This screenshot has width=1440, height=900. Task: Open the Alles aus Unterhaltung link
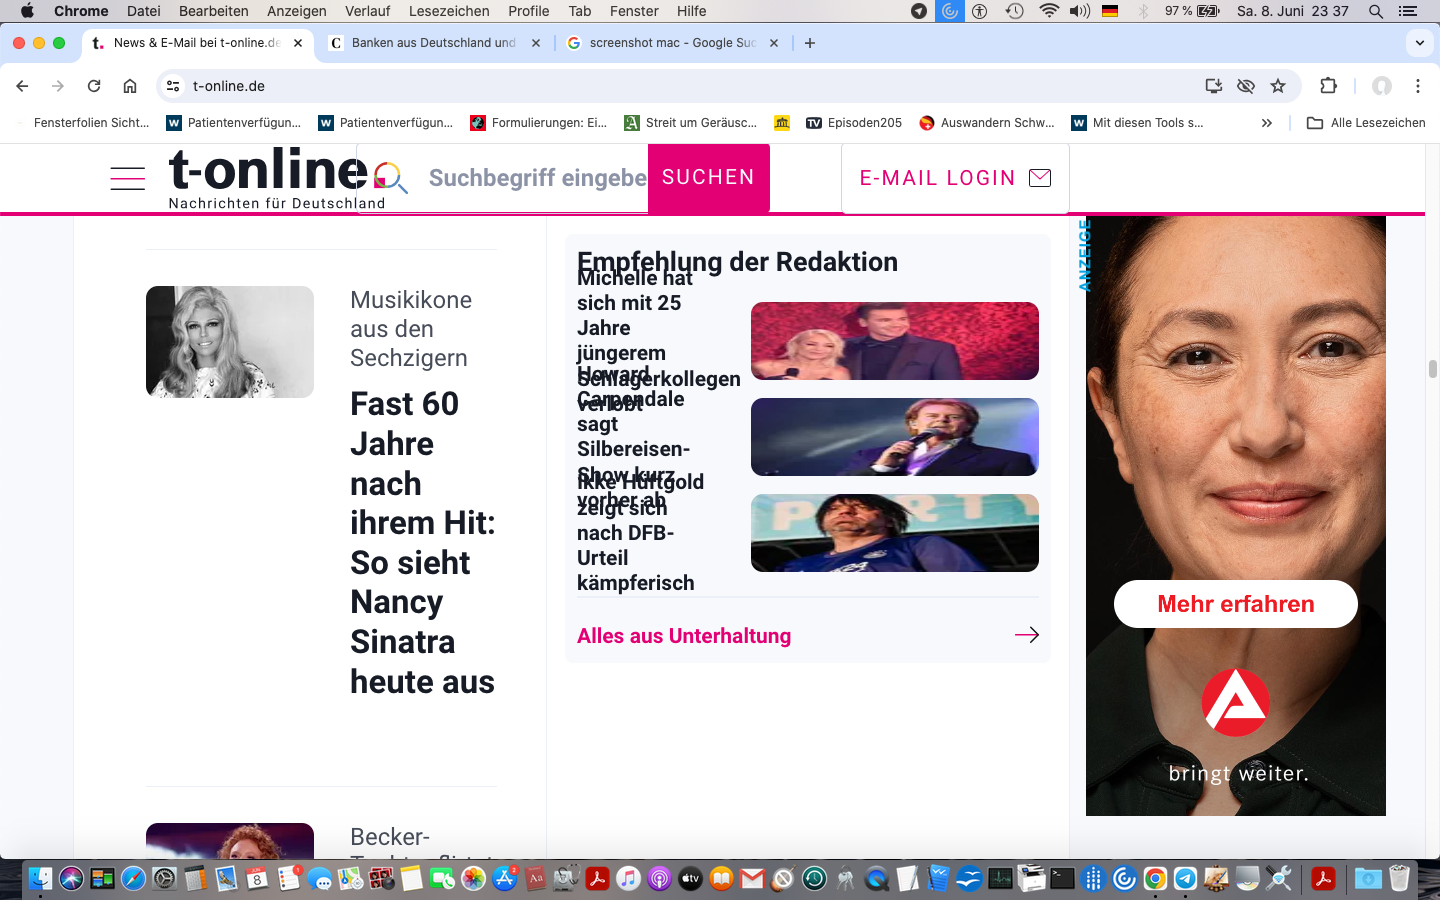point(684,636)
